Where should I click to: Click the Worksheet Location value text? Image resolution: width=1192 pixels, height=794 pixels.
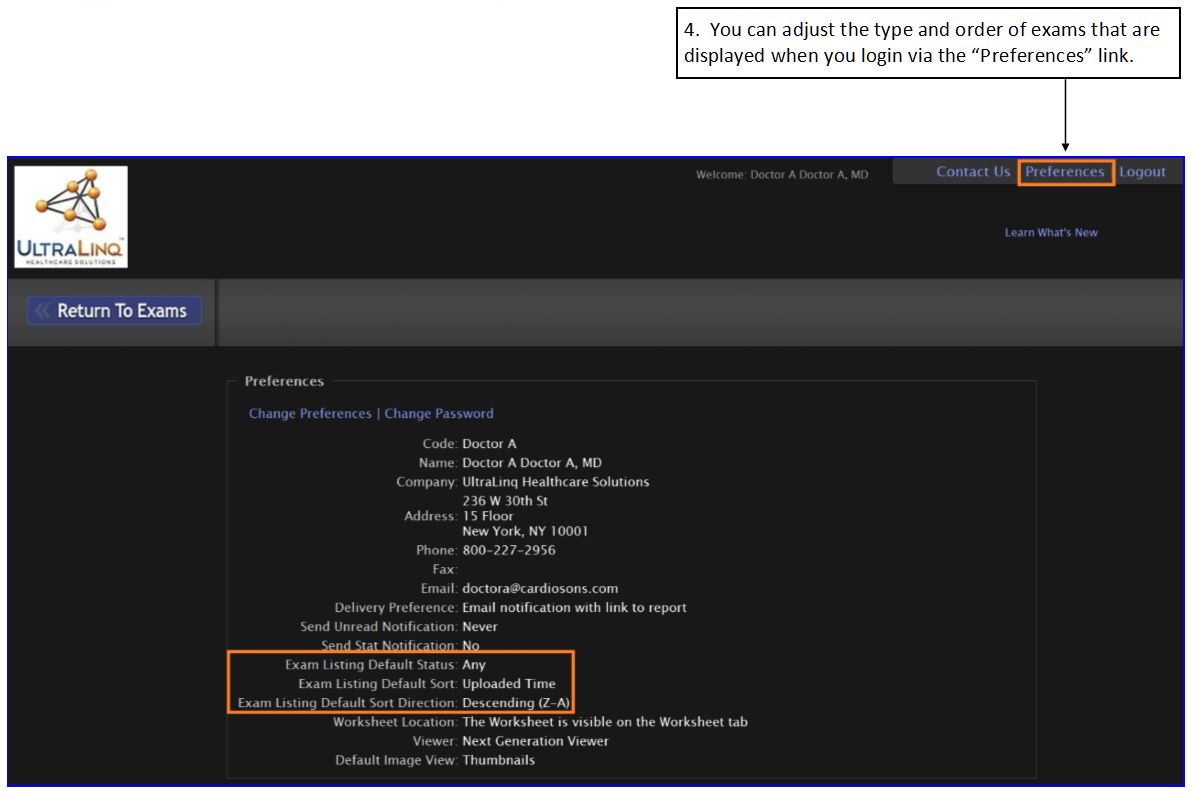[x=604, y=722]
